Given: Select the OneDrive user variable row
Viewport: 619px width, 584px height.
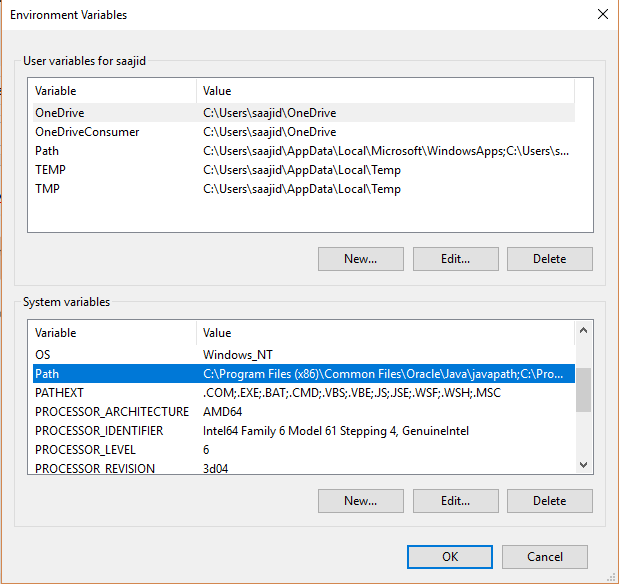Looking at the screenshot, I should point(304,113).
